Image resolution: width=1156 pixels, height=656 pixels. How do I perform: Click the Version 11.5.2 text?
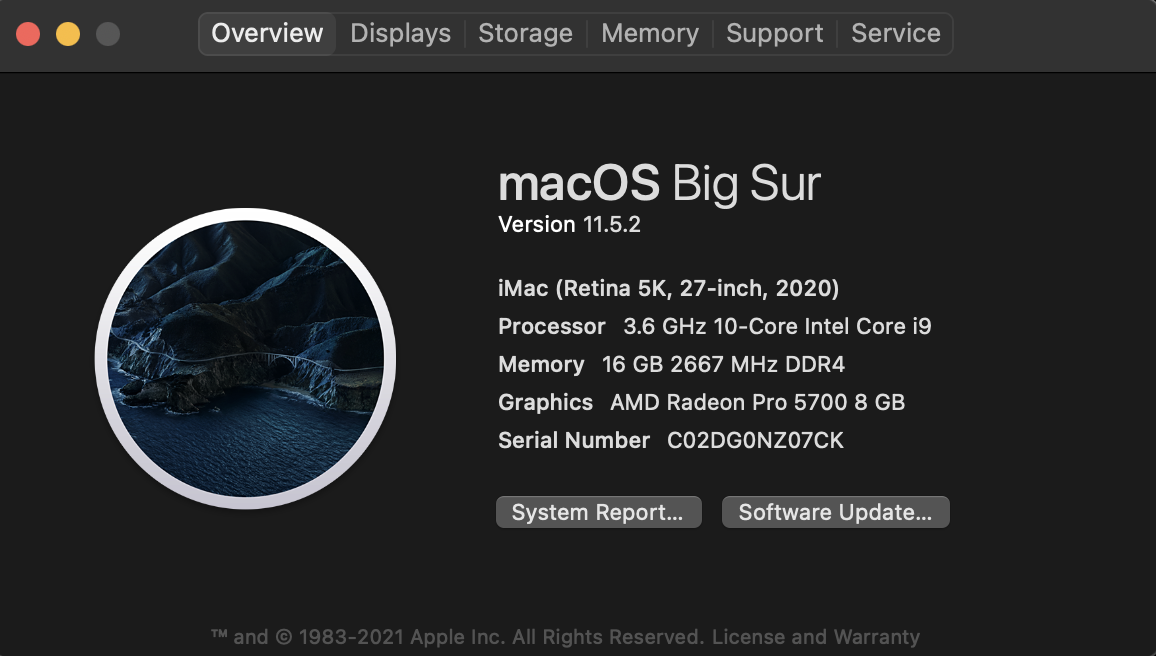tap(569, 225)
